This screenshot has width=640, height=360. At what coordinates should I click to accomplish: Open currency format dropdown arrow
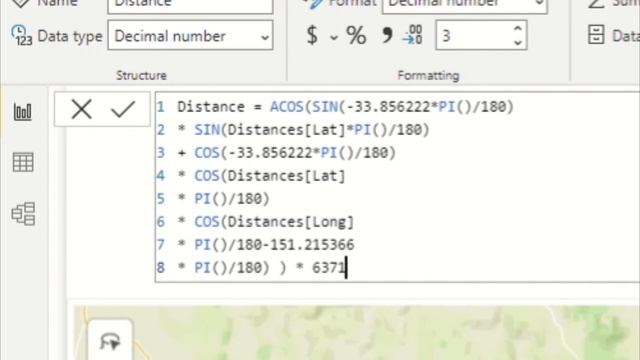[334, 38]
